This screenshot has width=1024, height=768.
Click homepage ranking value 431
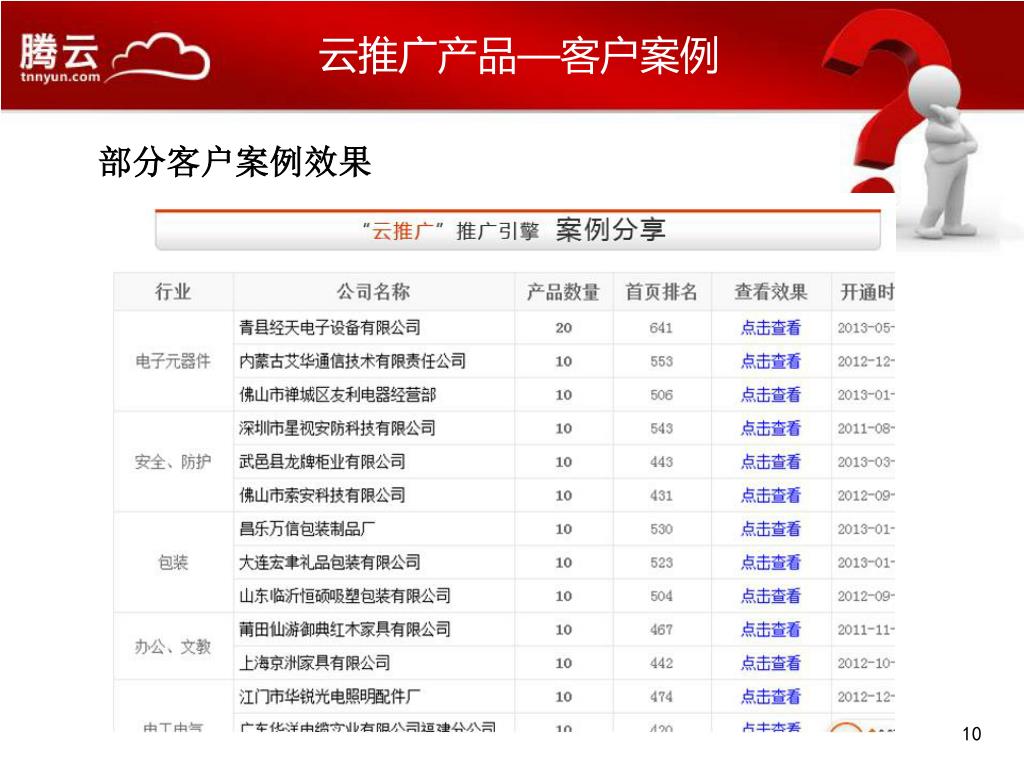click(x=661, y=496)
